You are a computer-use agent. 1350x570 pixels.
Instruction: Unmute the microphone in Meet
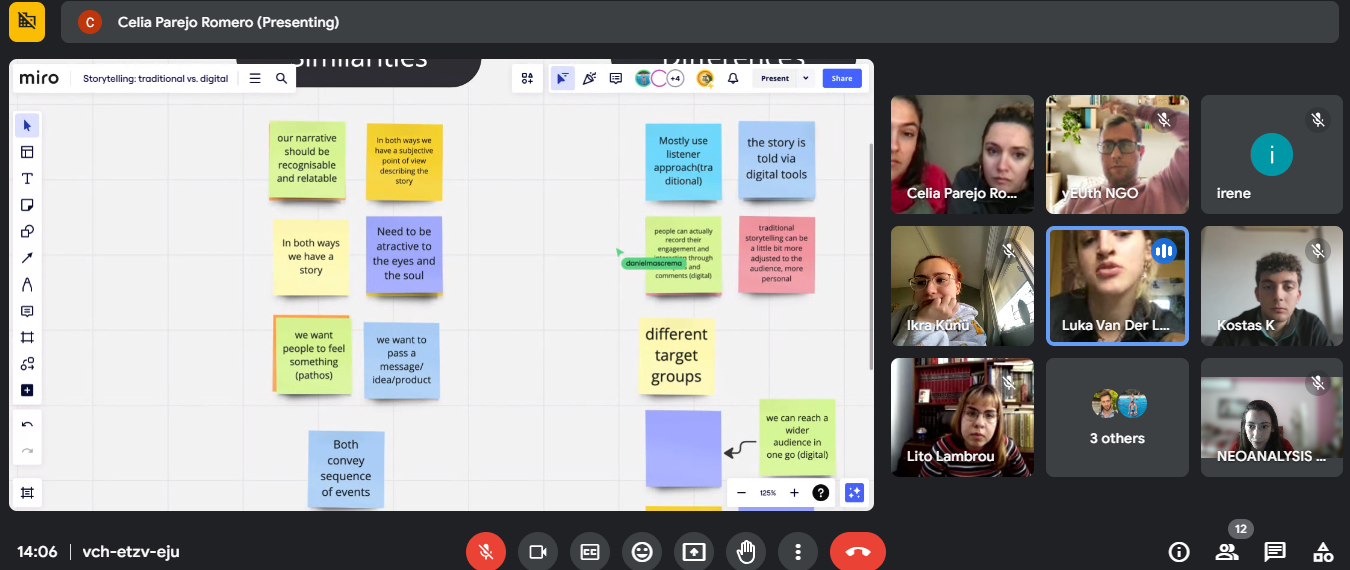tap(486, 551)
